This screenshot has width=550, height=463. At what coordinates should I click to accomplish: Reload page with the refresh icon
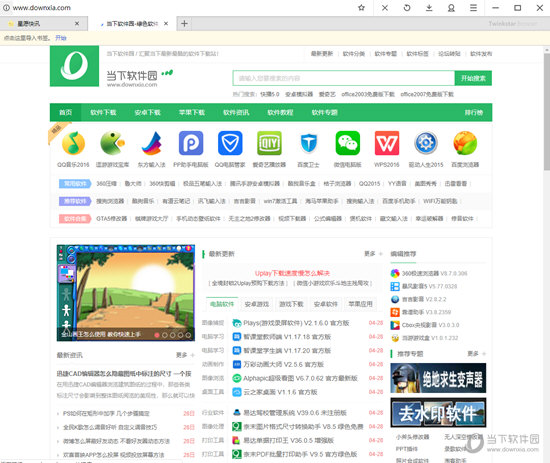(407, 8)
